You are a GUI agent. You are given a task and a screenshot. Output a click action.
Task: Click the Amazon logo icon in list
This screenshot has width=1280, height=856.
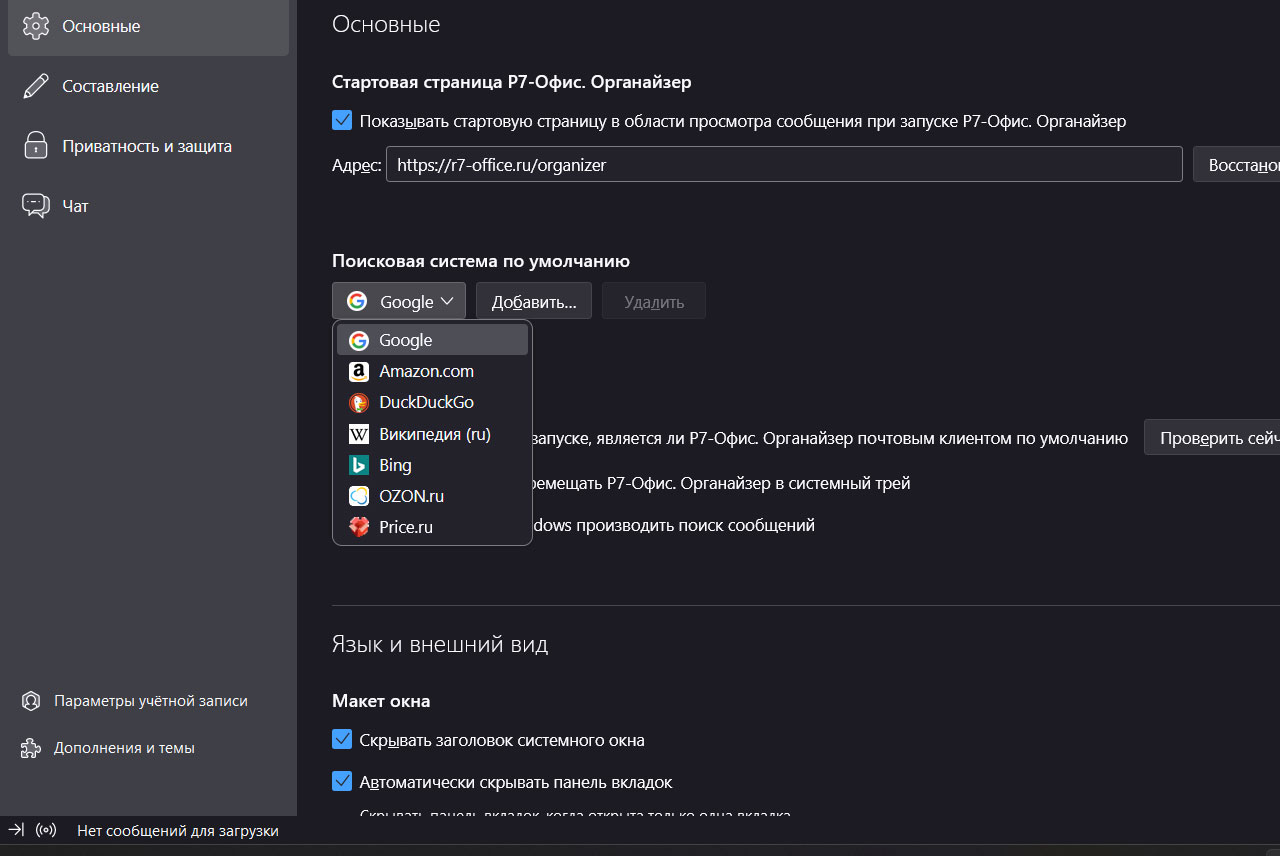click(359, 371)
